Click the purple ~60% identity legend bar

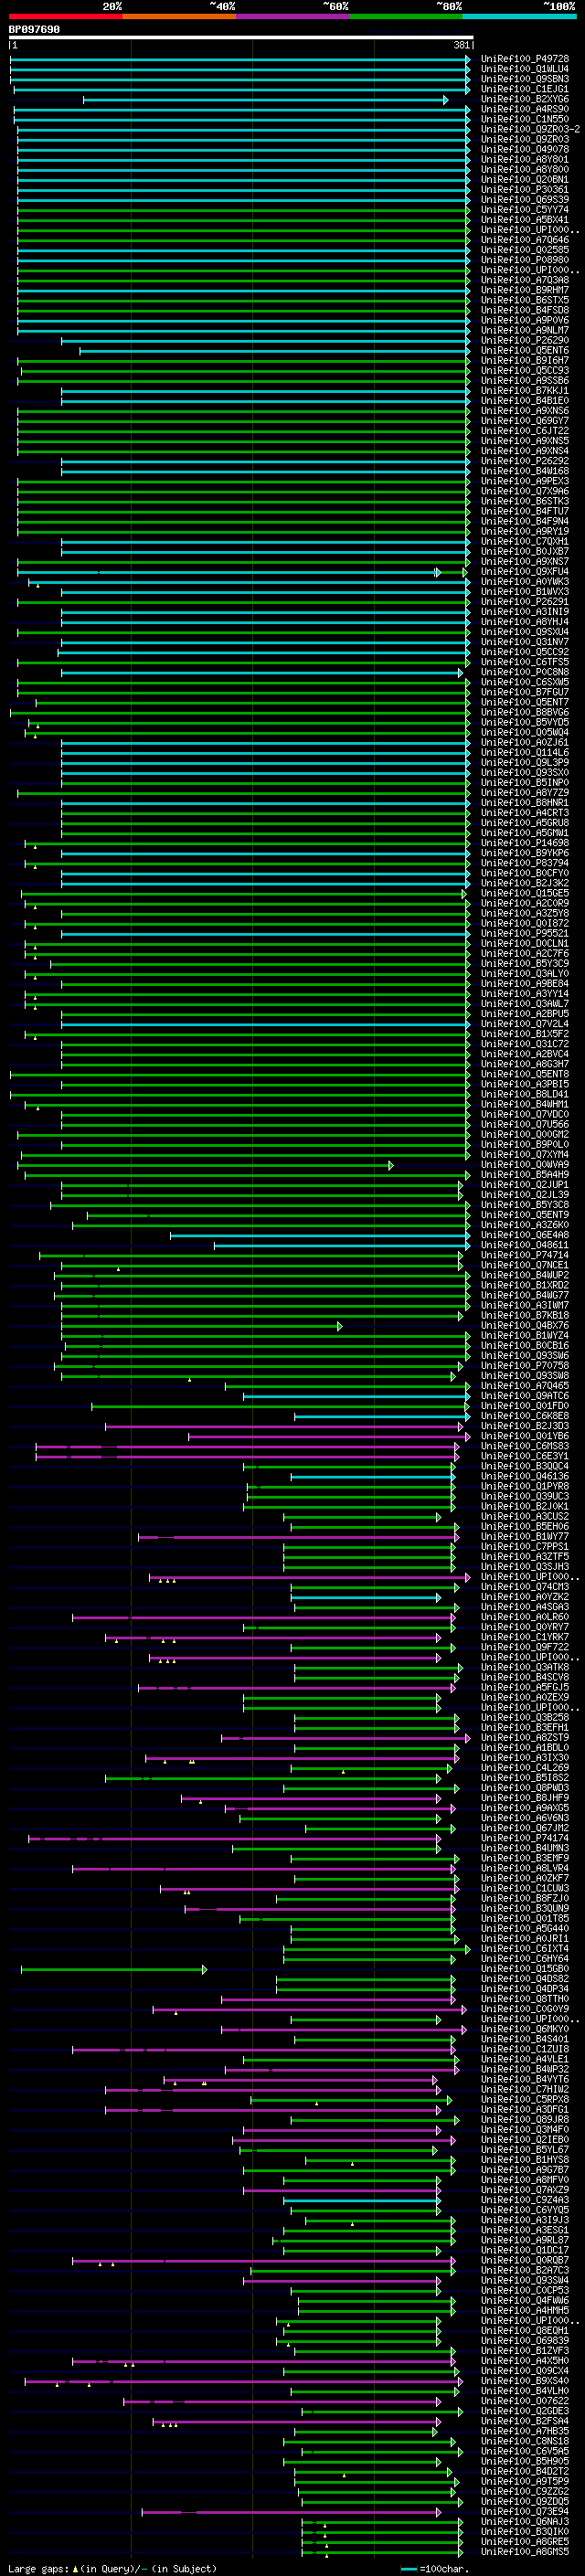click(x=293, y=17)
